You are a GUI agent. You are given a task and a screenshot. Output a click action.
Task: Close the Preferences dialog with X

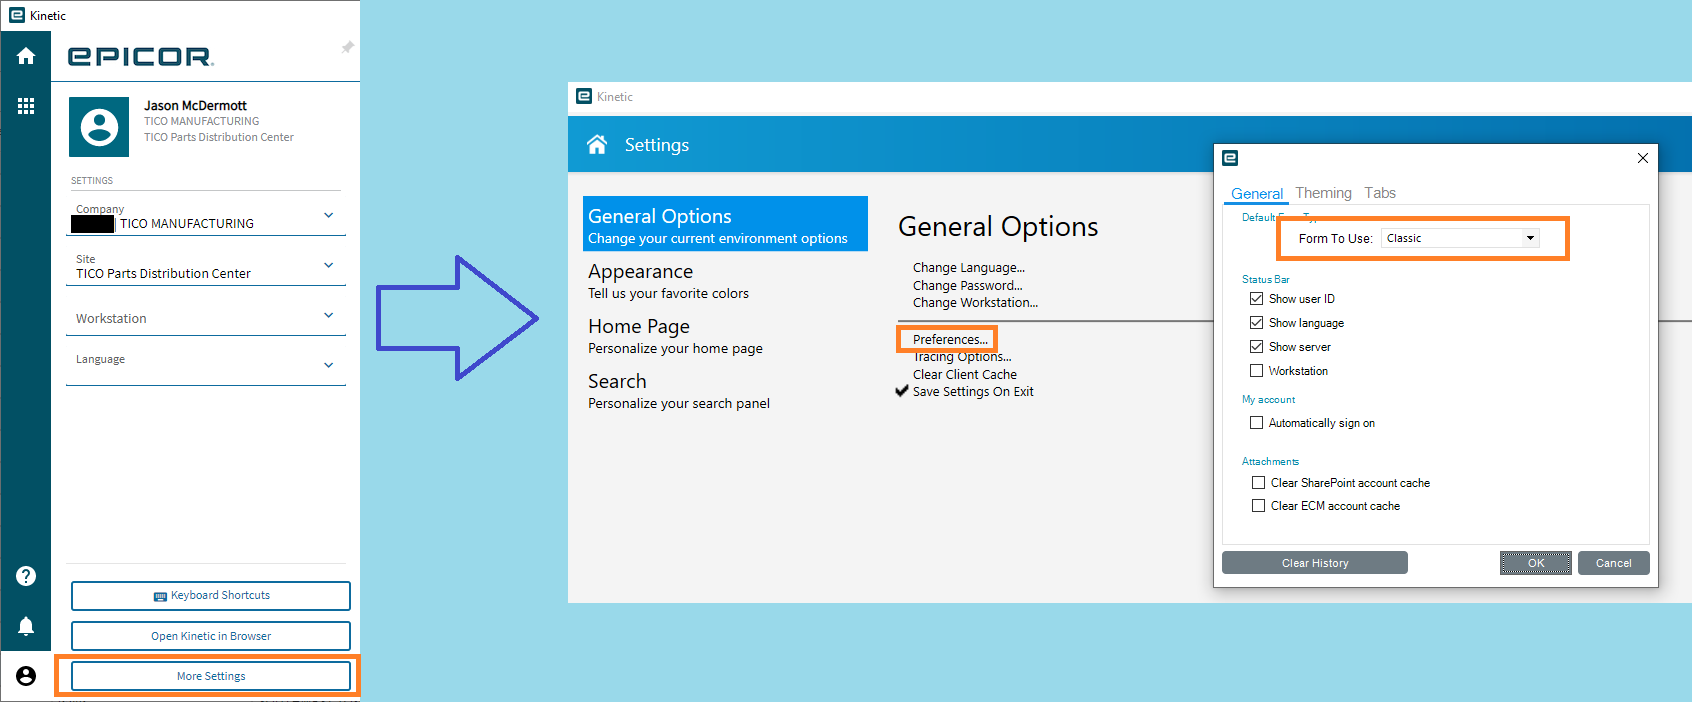(1642, 158)
